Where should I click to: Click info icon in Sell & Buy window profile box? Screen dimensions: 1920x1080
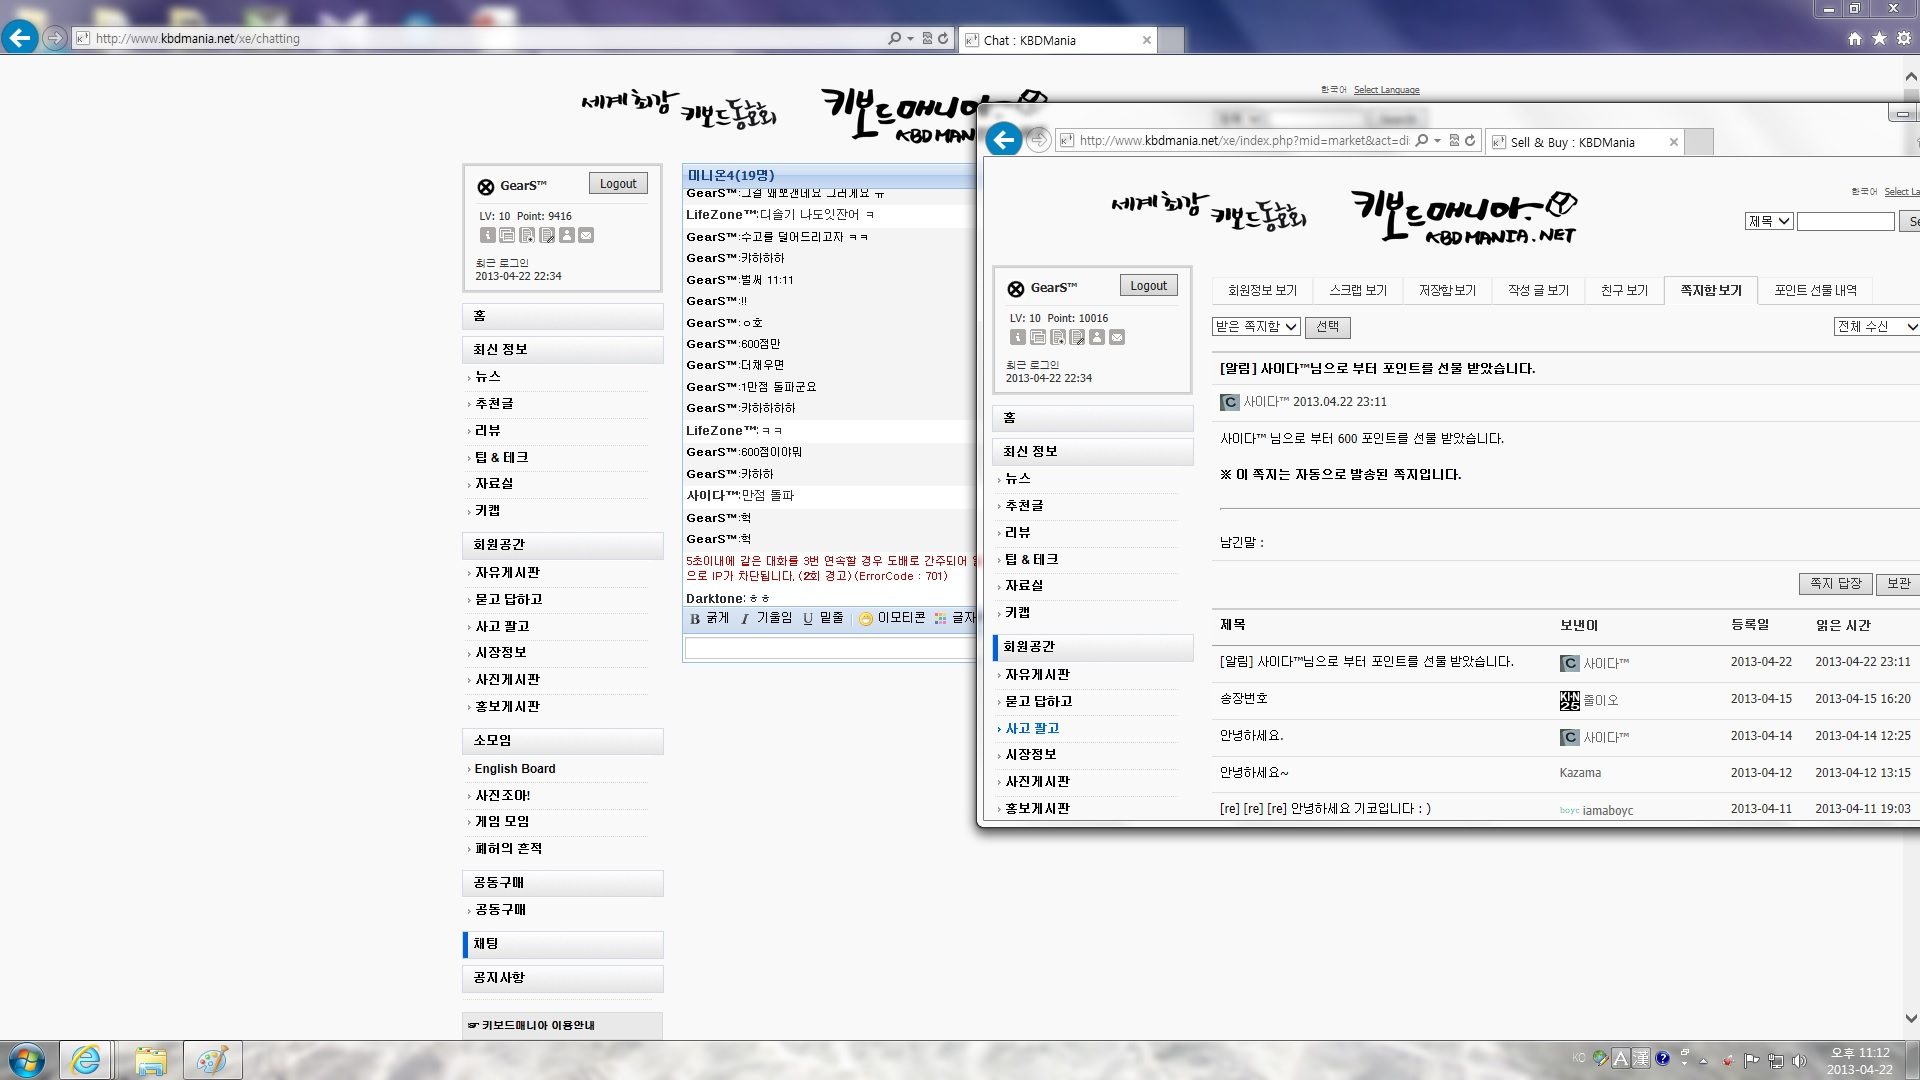[1018, 338]
